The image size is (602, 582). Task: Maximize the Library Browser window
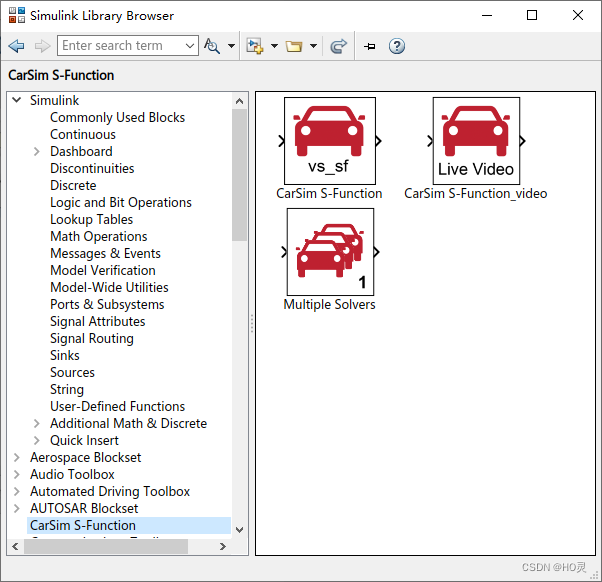point(532,15)
